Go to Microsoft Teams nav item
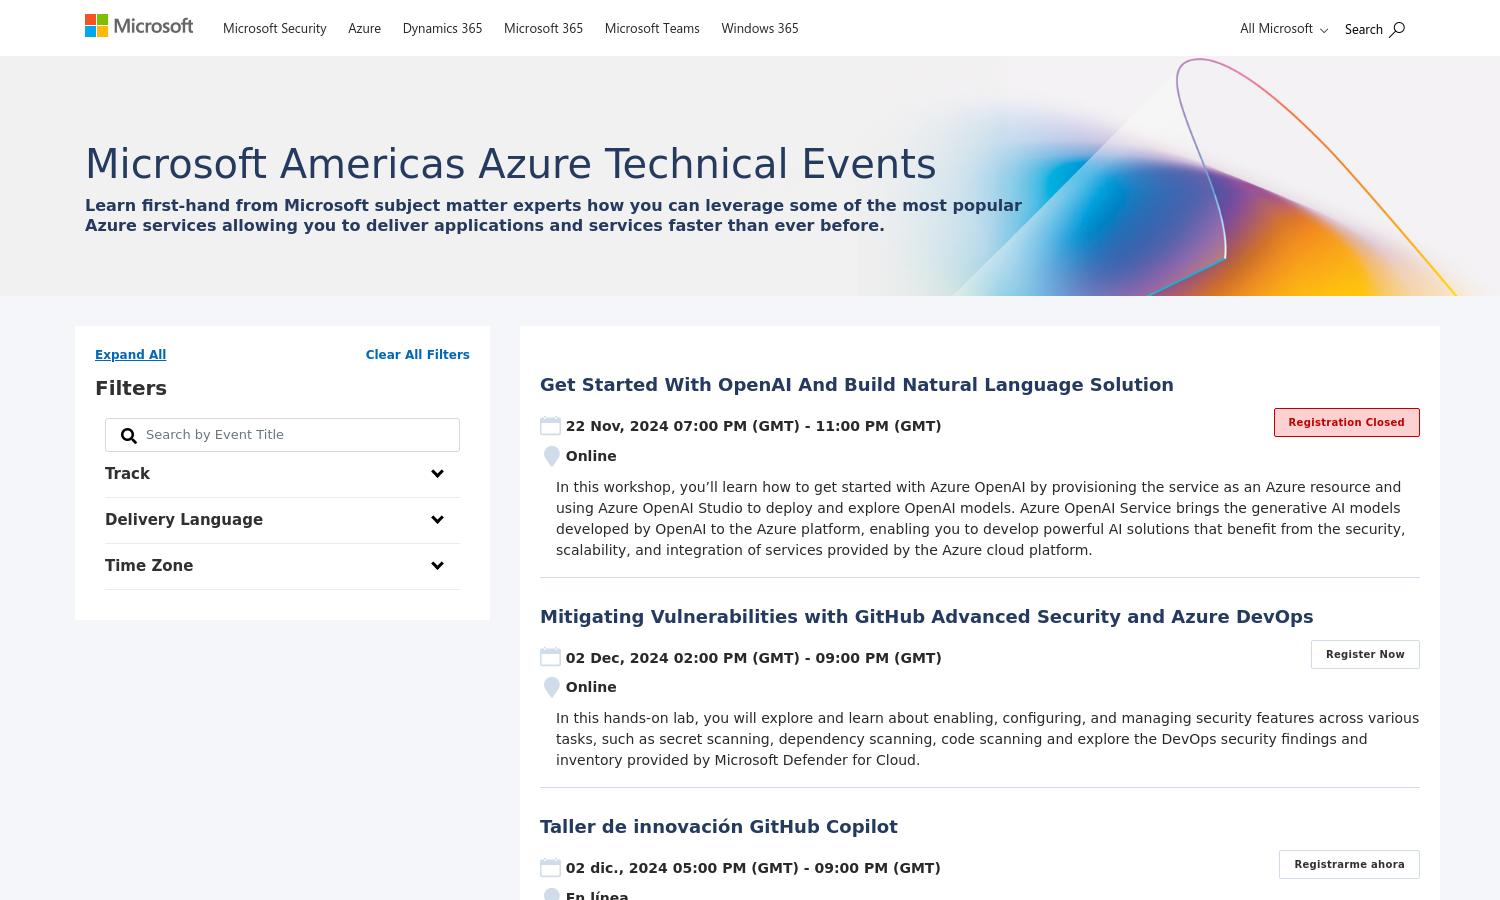The width and height of the screenshot is (1500, 900). [x=652, y=29]
